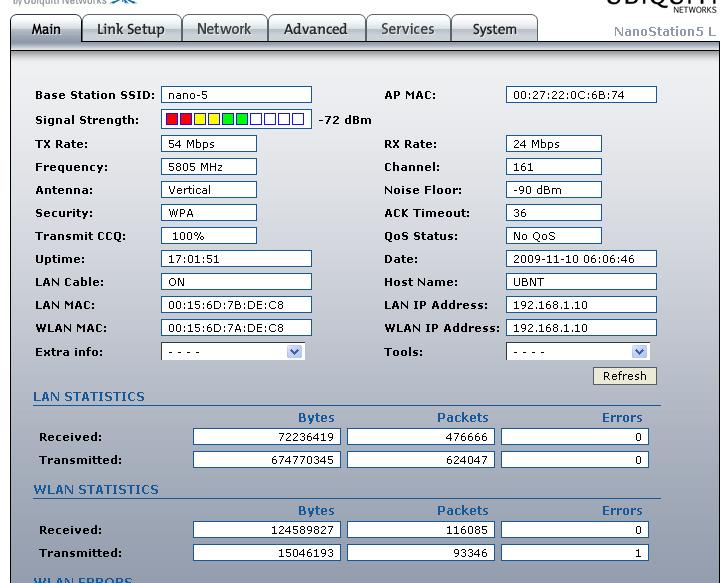Switch to the Link Setup tab
The height and width of the screenshot is (583, 722).
click(130, 29)
